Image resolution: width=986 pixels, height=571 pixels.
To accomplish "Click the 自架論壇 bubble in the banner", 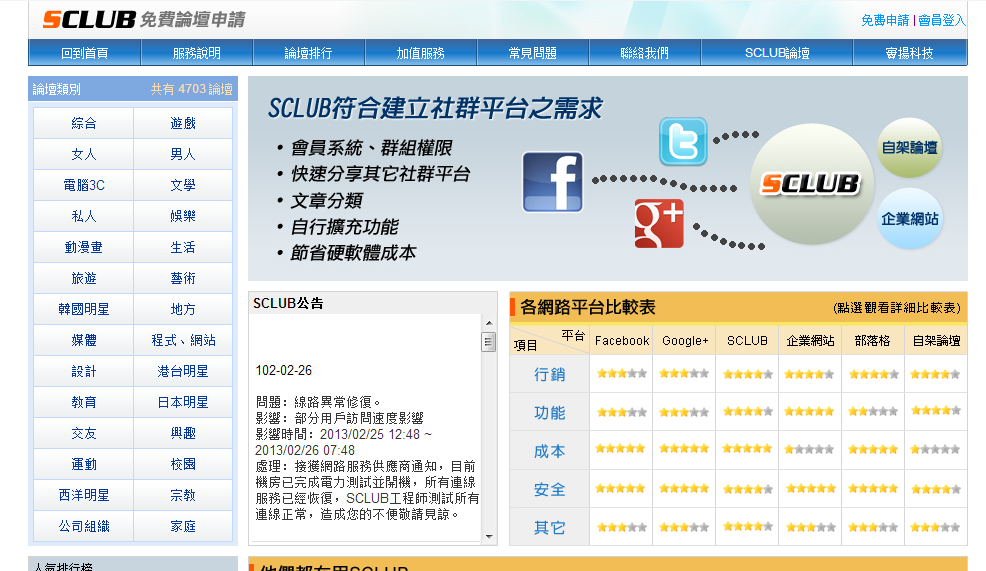I will [x=909, y=148].
